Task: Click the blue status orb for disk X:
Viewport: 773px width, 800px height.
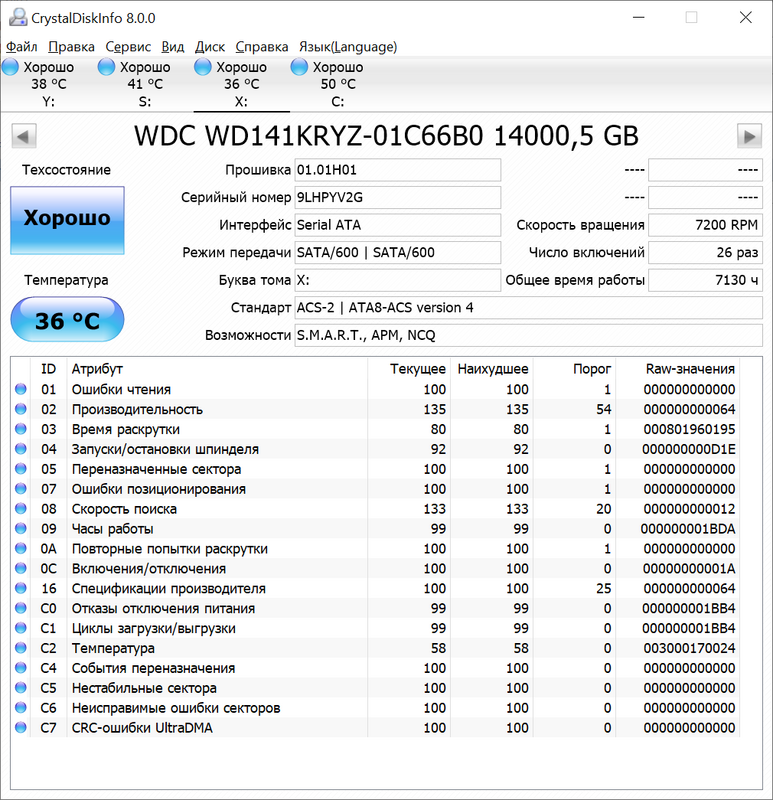Action: click(x=203, y=67)
